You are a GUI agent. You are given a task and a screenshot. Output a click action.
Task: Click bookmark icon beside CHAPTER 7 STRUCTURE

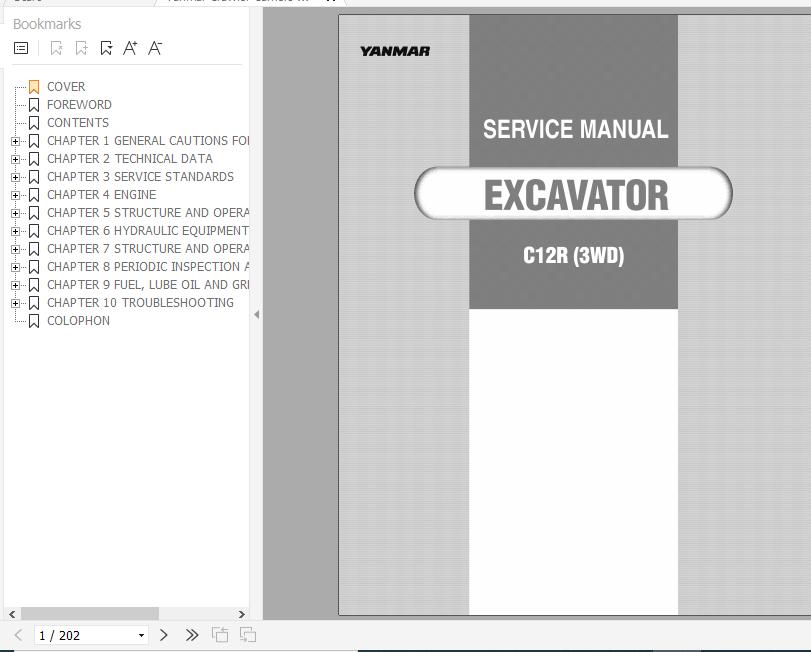[x=34, y=249]
